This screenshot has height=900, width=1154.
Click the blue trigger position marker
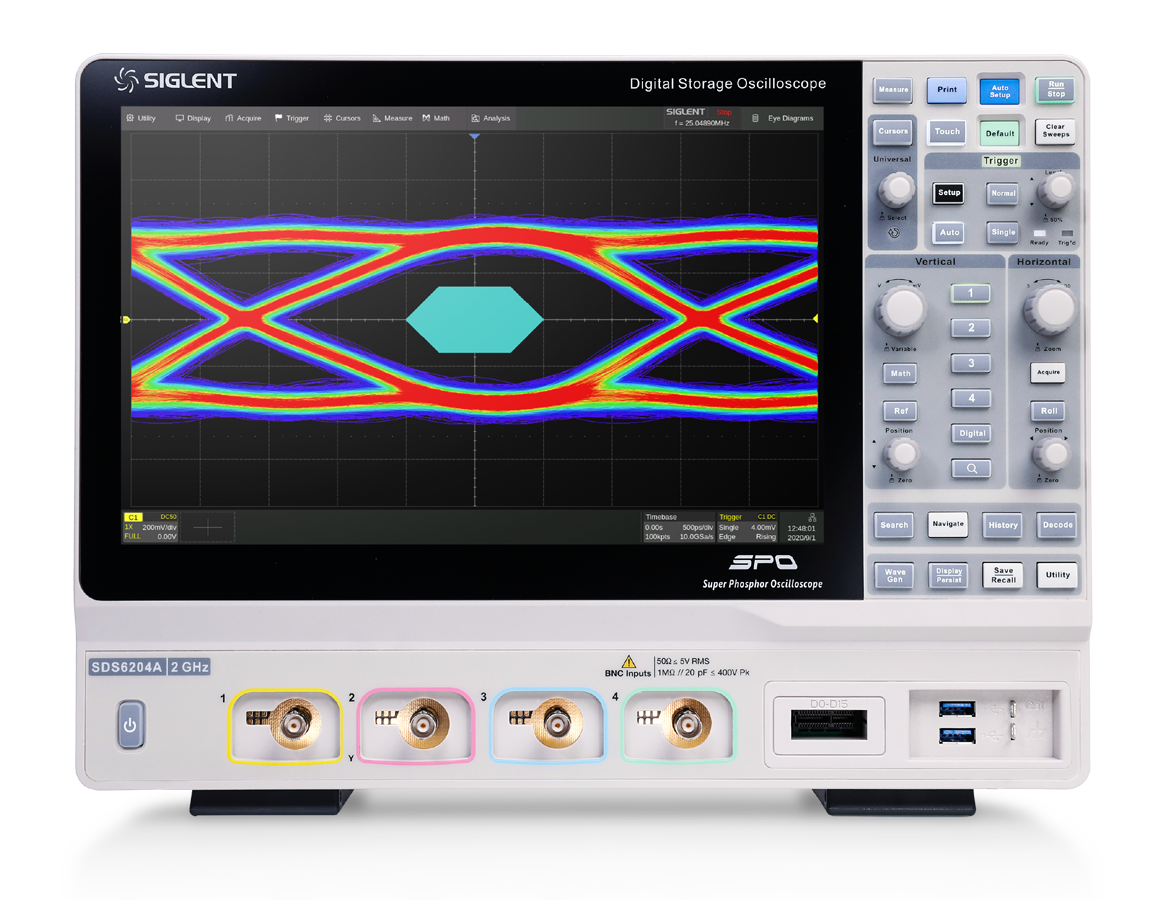(x=475, y=135)
